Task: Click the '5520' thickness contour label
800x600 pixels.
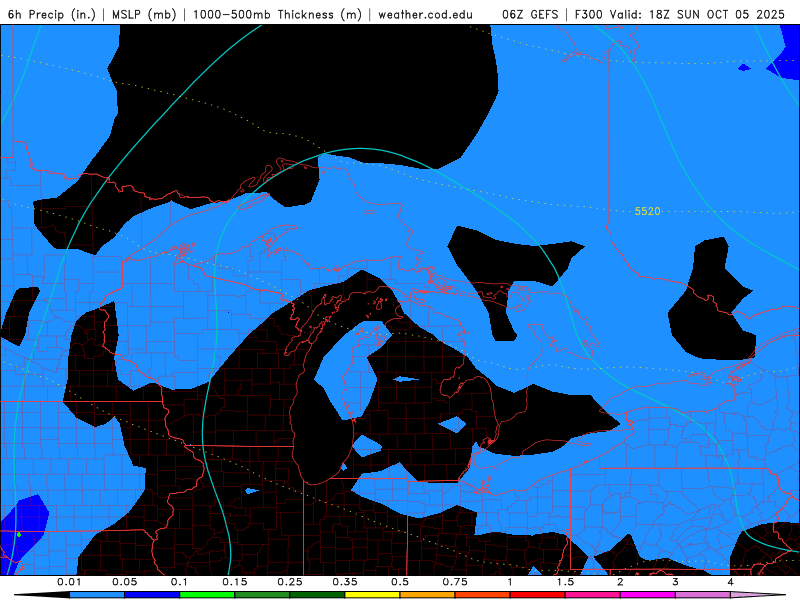Action: (647, 211)
